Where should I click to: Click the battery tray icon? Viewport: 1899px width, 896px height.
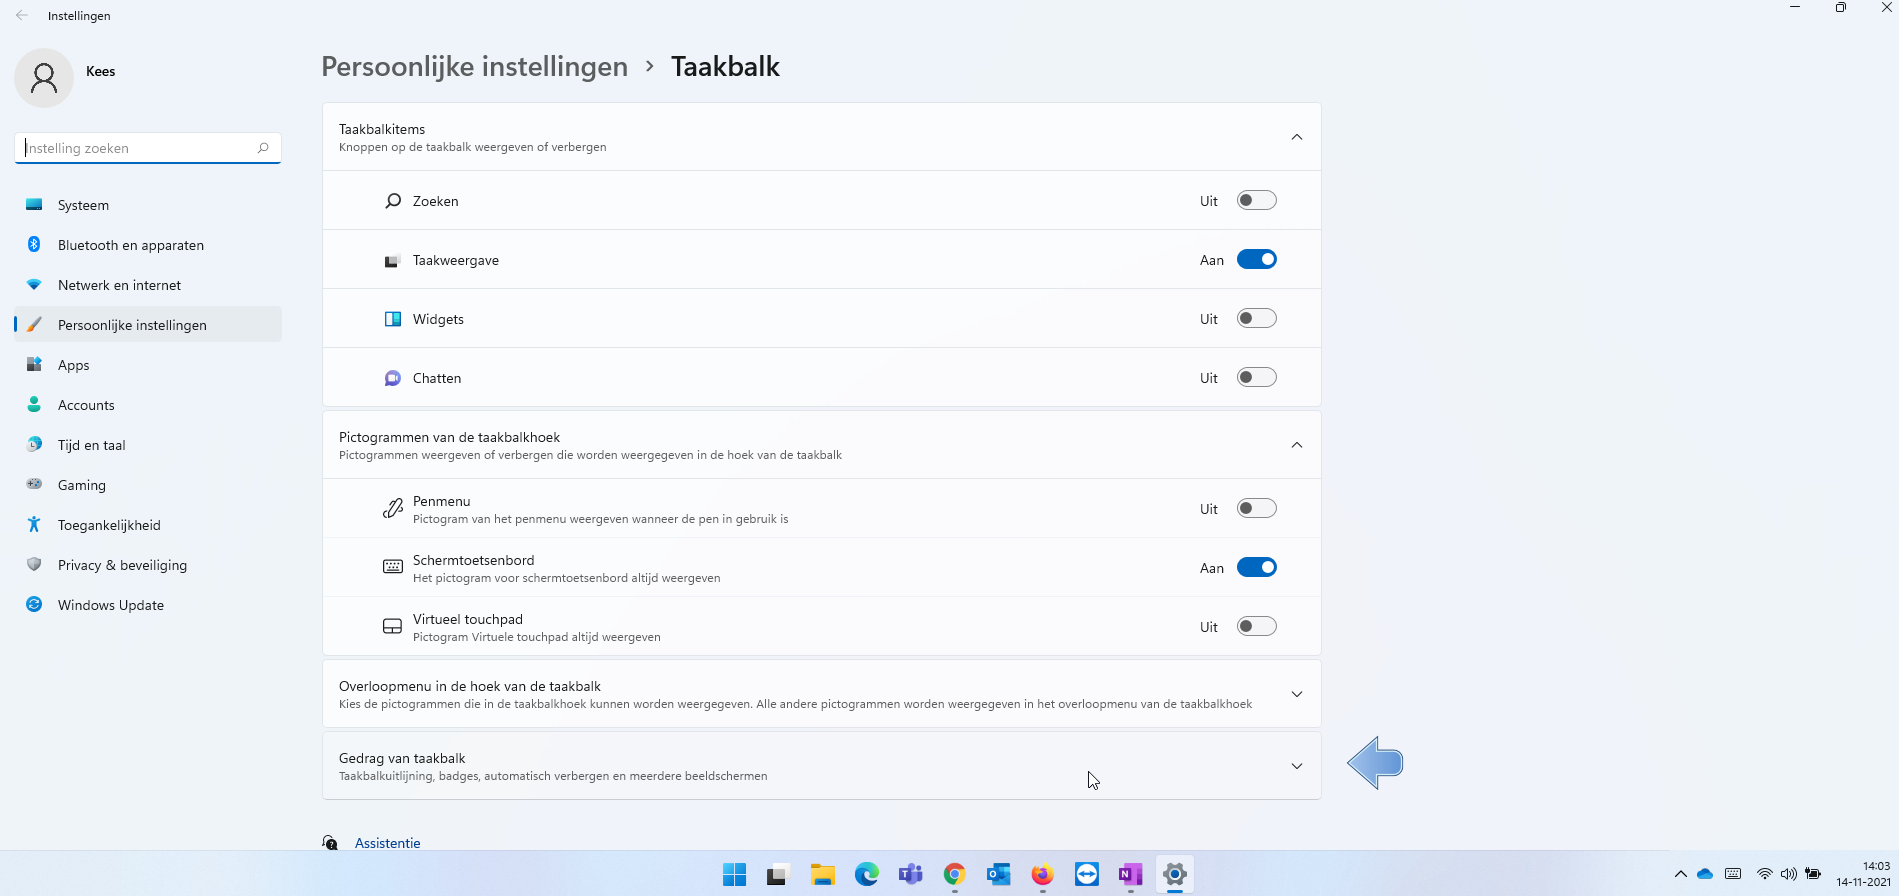(x=1813, y=874)
